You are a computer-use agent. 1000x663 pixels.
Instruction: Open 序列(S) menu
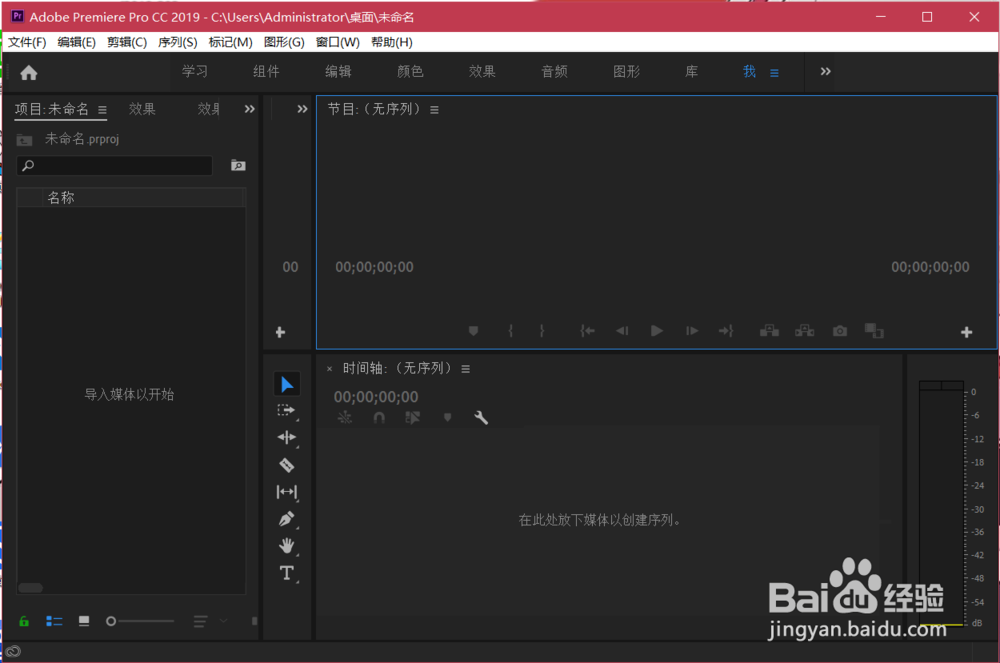pos(177,42)
